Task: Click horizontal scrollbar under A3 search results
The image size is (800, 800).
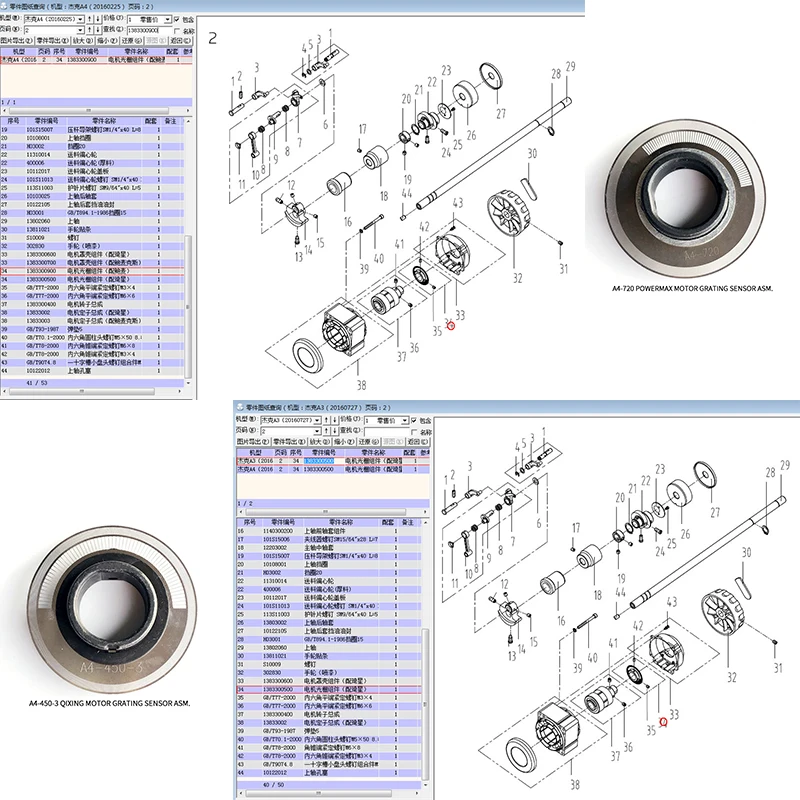Action: (333, 511)
